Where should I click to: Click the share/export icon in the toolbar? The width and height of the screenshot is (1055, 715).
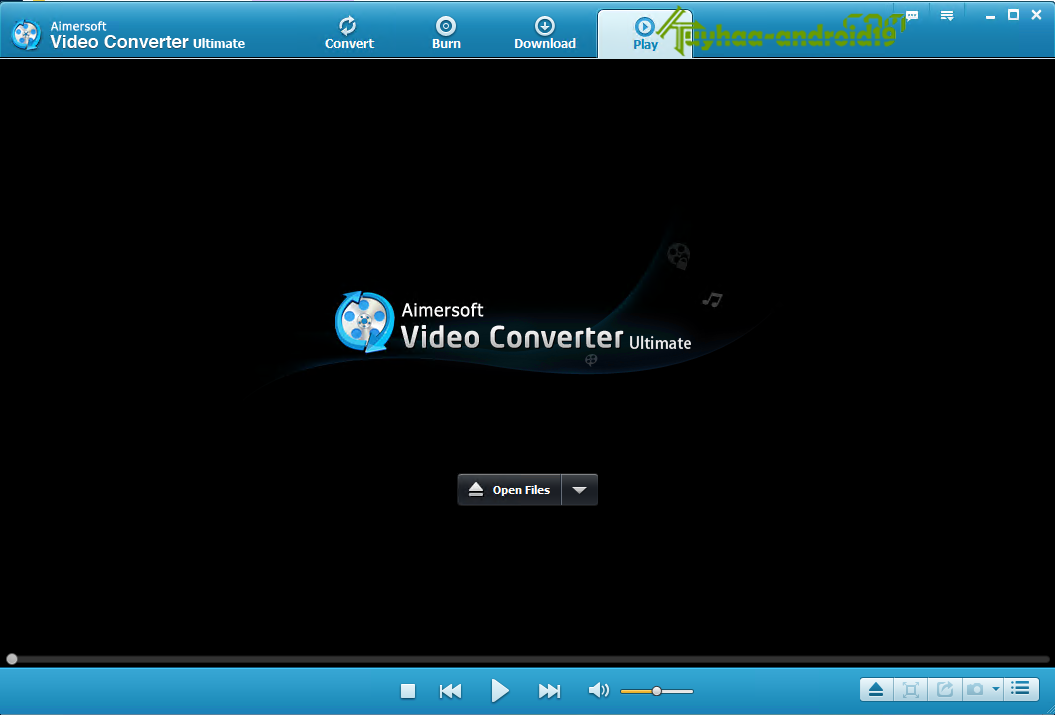pyautogui.click(x=945, y=689)
